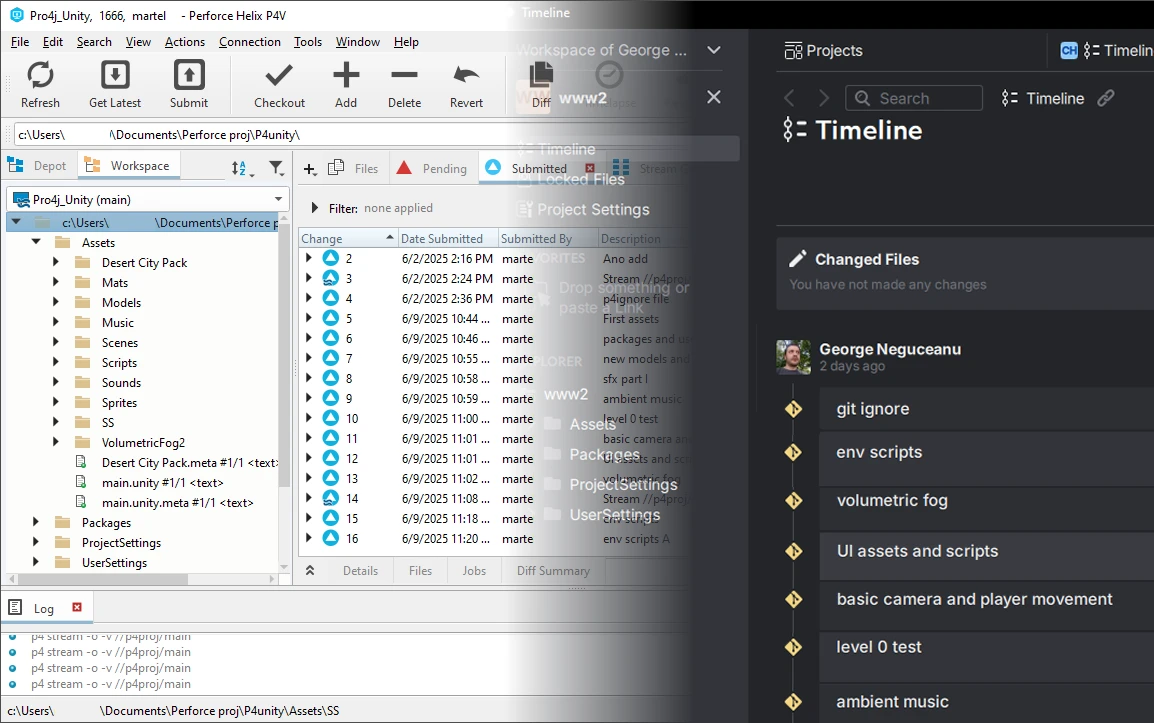Viewport: 1154px width, 723px height.
Task: Click the Timeline link chain icon
Action: 1108,98
